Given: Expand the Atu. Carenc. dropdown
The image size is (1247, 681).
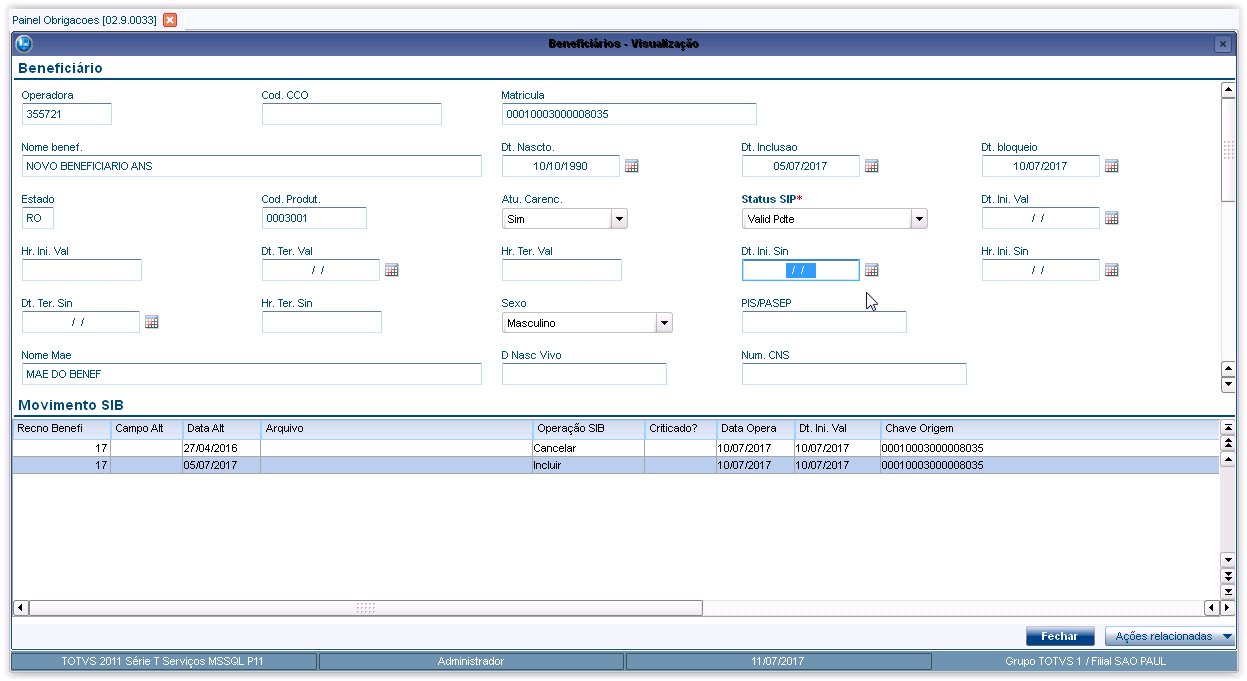Looking at the screenshot, I should (619, 218).
